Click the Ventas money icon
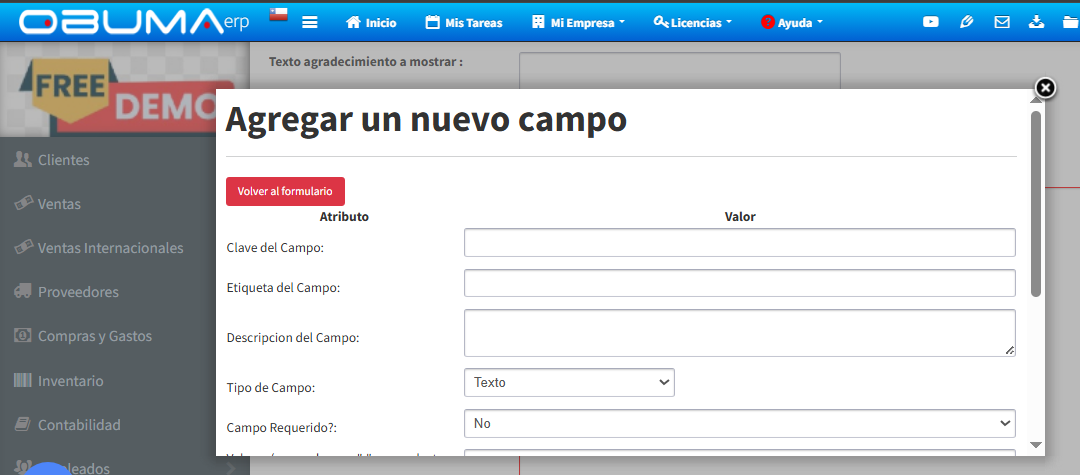1080x475 pixels. pos(23,204)
